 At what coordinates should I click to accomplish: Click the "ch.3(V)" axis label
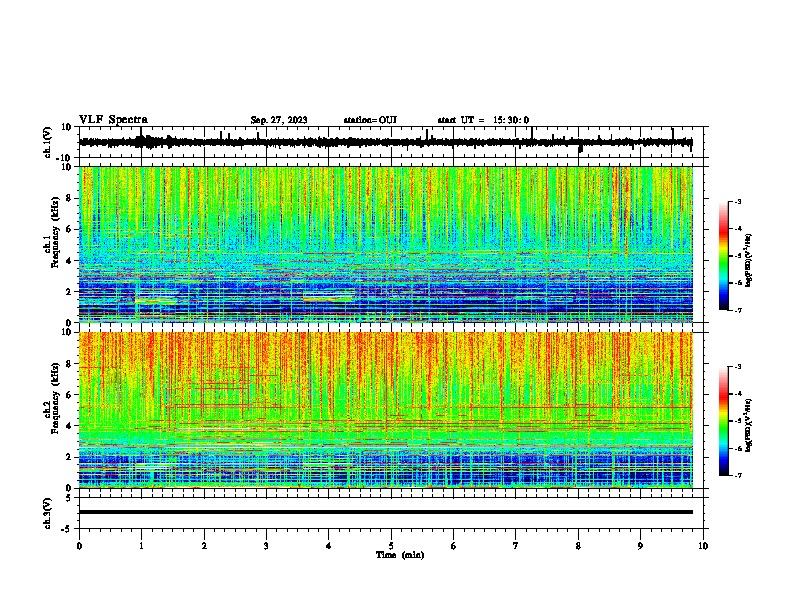[x=48, y=513]
